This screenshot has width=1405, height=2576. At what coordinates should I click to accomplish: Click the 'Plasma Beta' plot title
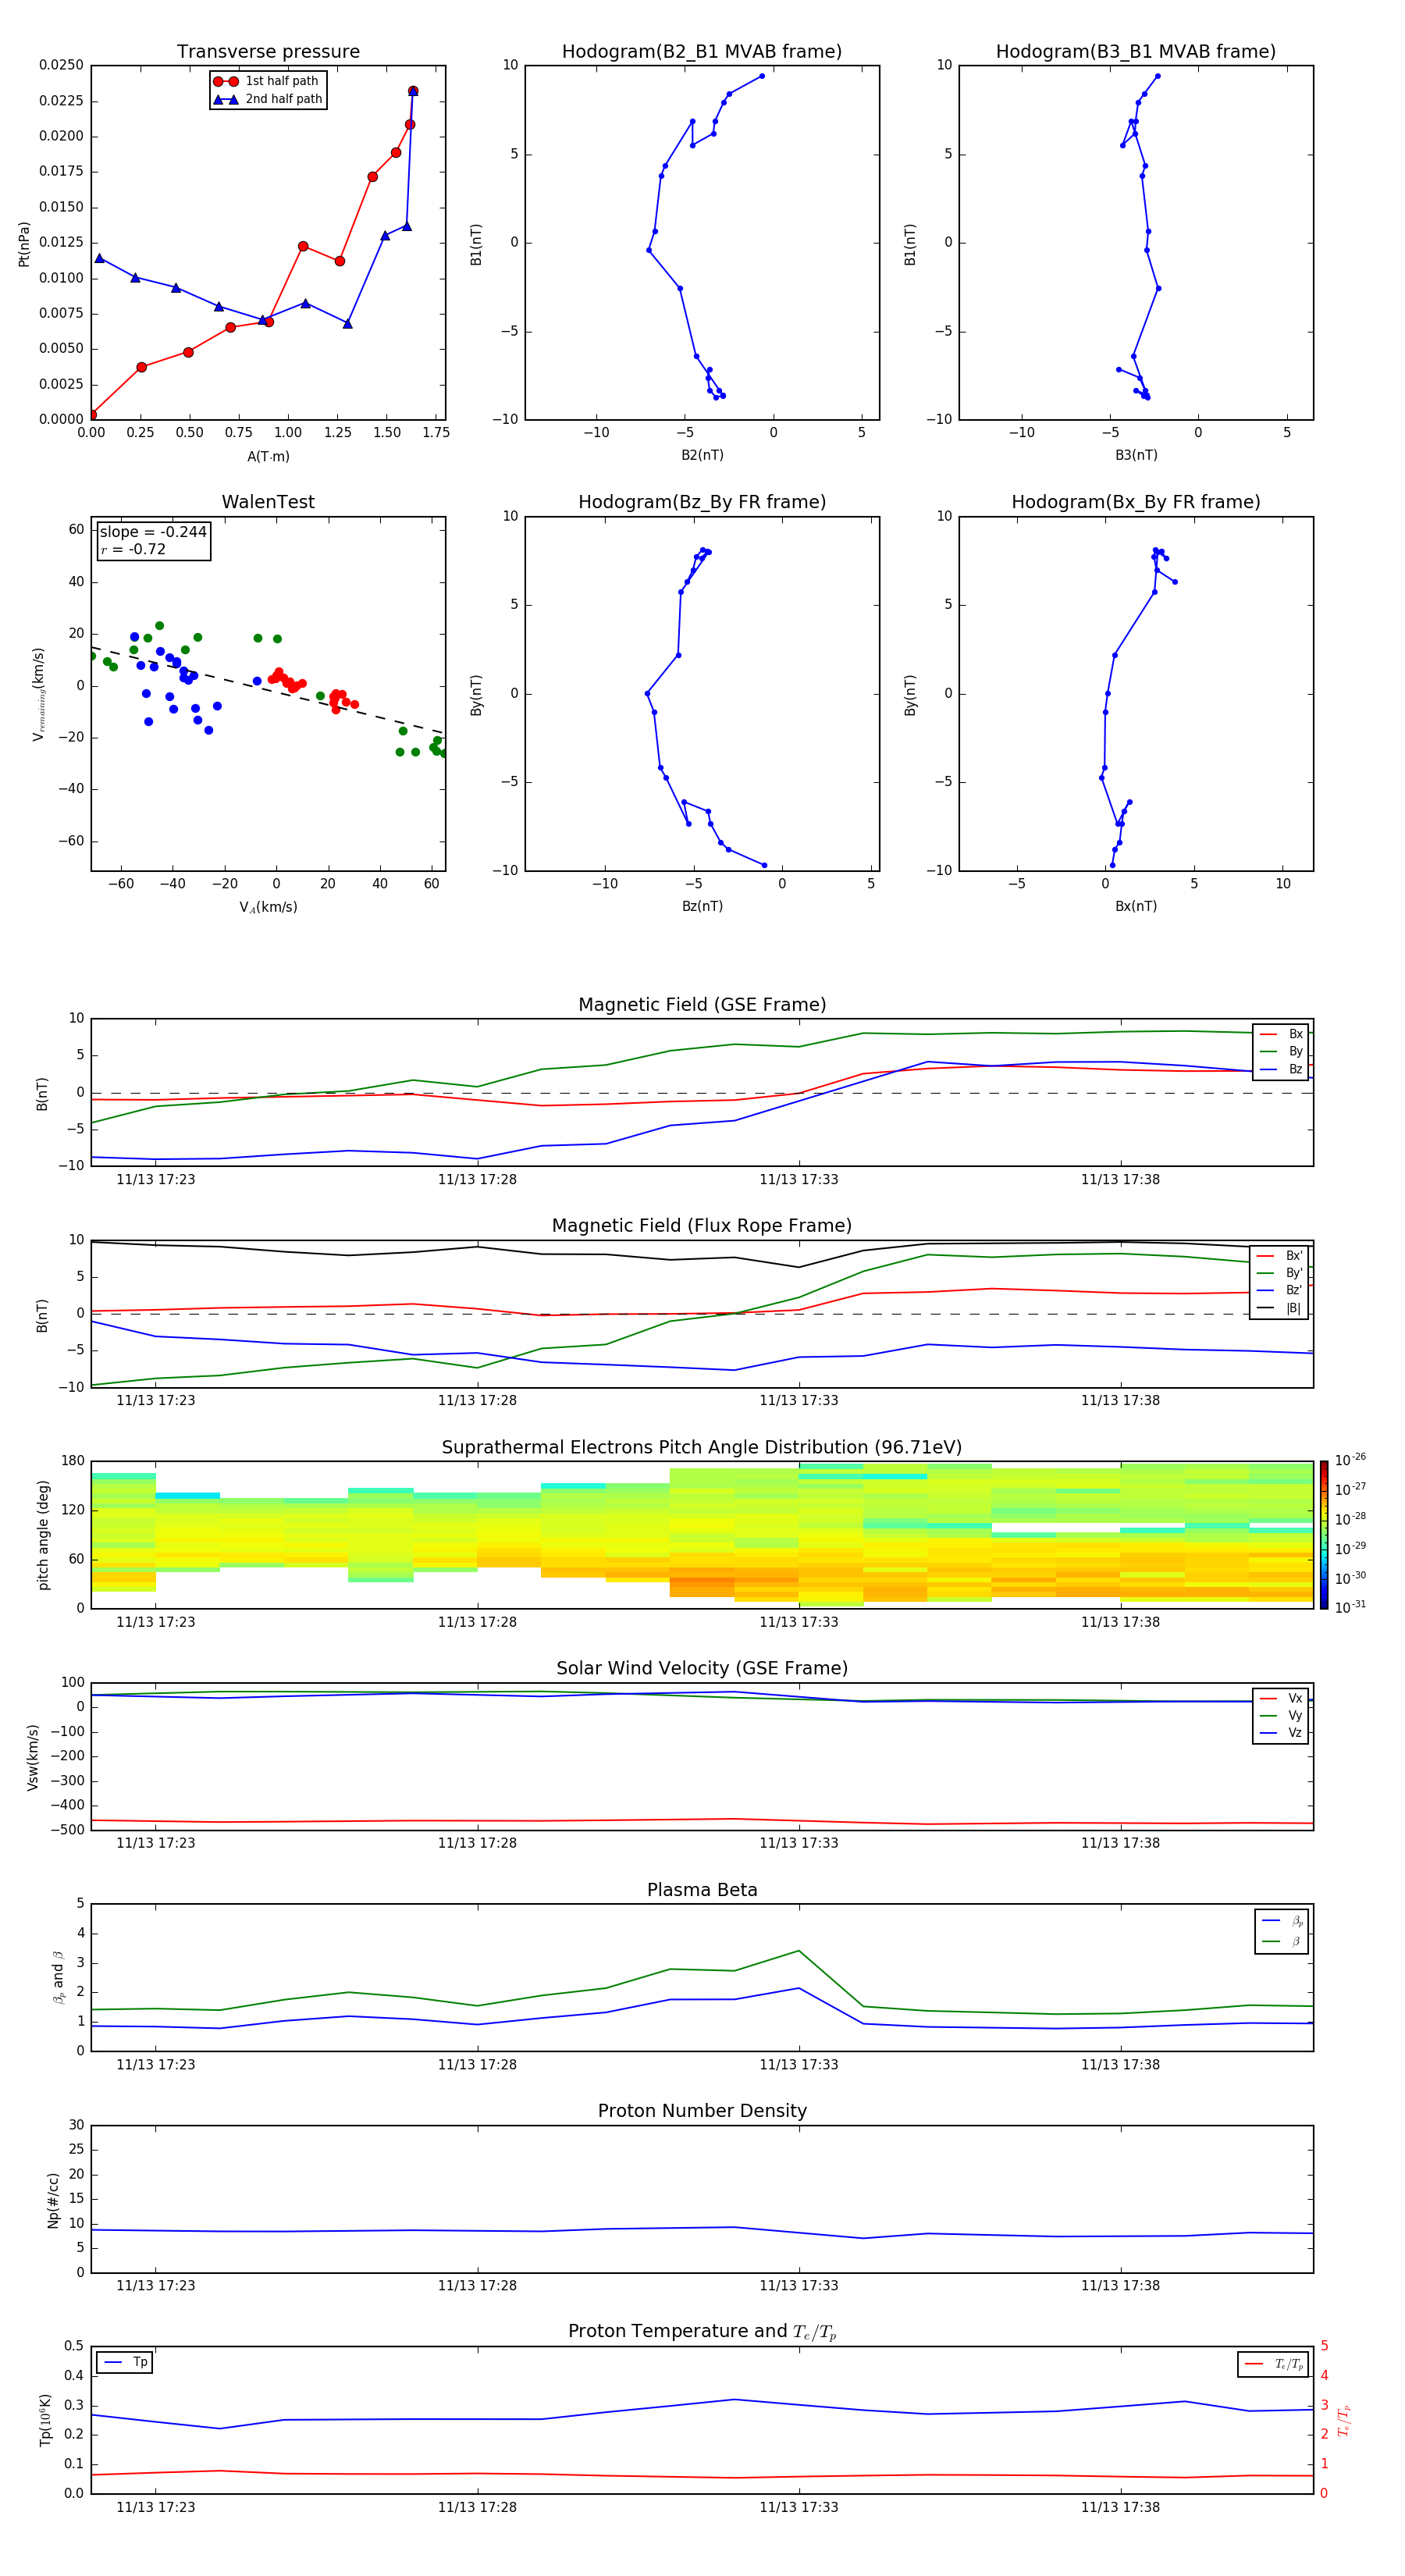(702, 1891)
